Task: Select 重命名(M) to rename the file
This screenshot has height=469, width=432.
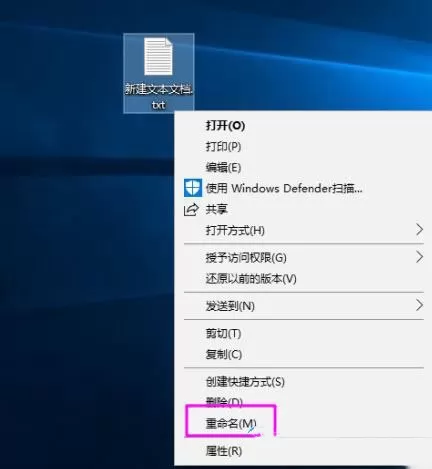Action: [231, 423]
